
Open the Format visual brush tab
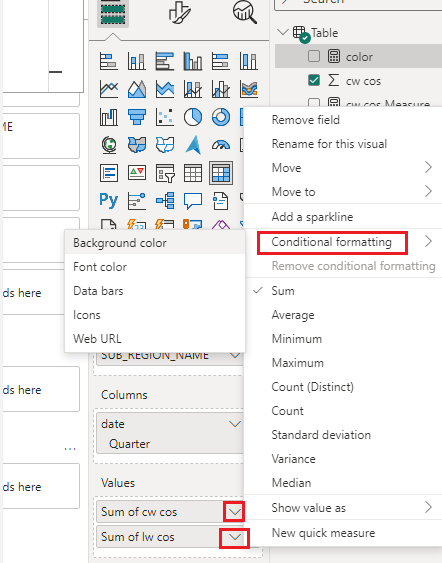(x=179, y=13)
